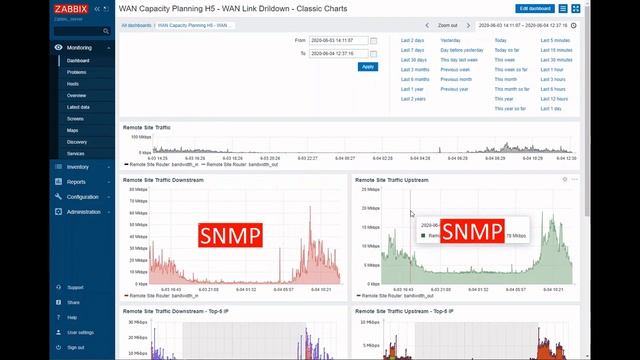The height and width of the screenshot is (360, 640).
Task: Open Problems under Monitoring
Action: [77, 72]
